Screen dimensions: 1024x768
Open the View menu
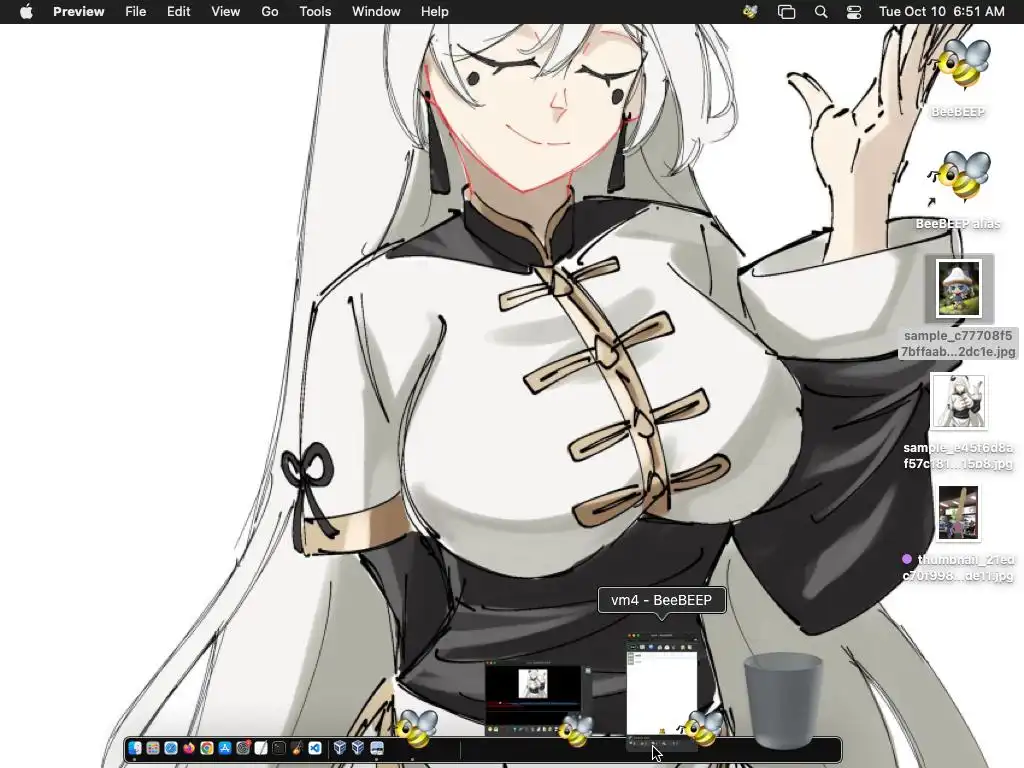225,11
